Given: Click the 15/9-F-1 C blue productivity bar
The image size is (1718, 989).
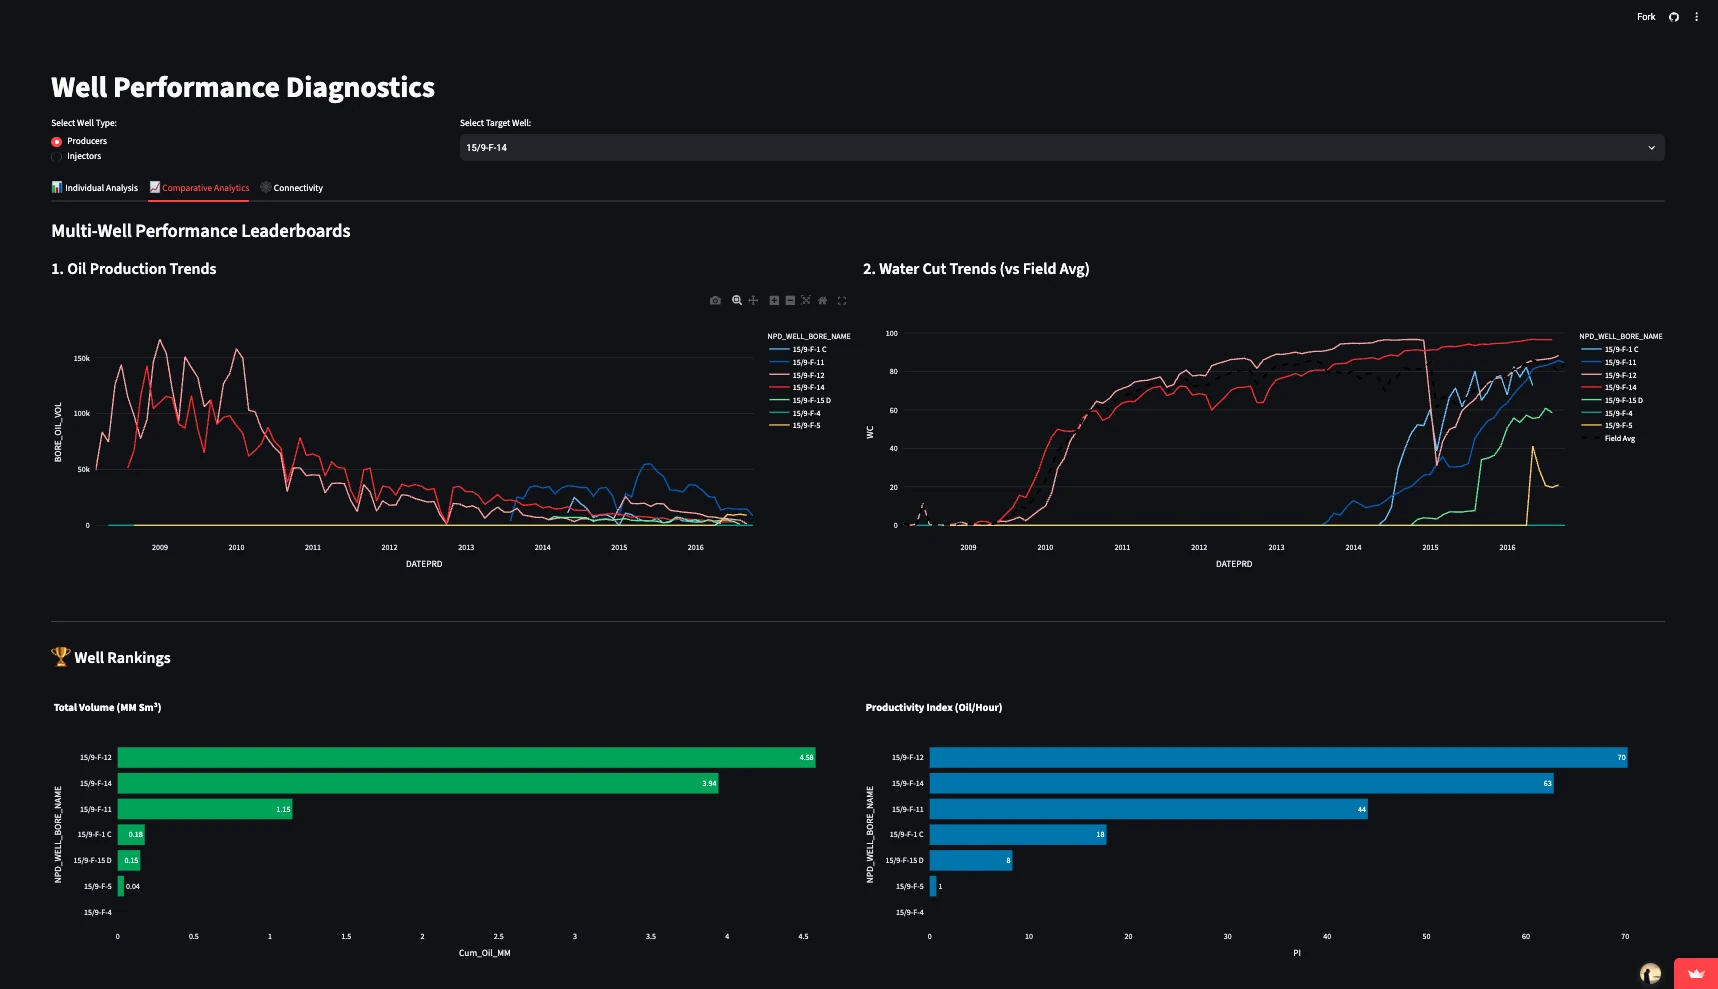Looking at the screenshot, I should click(1018, 834).
